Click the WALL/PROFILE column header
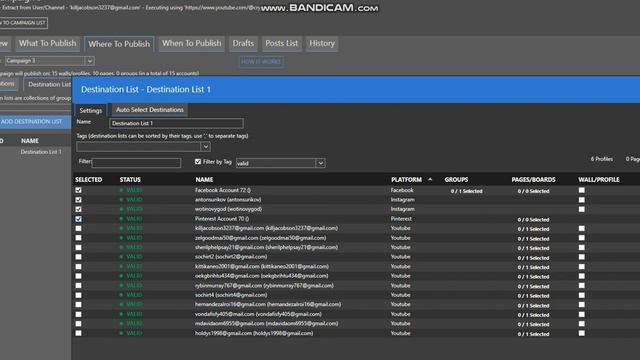Image resolution: width=640 pixels, height=360 pixels. tap(599, 180)
